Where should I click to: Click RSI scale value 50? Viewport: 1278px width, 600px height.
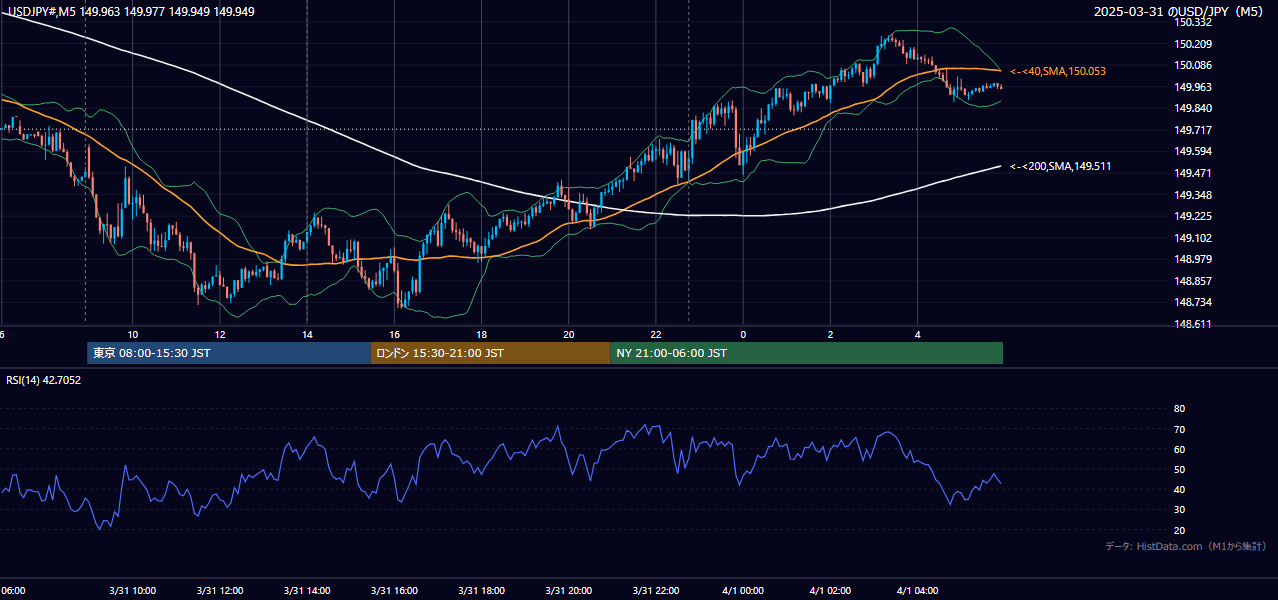pyautogui.click(x=1179, y=469)
